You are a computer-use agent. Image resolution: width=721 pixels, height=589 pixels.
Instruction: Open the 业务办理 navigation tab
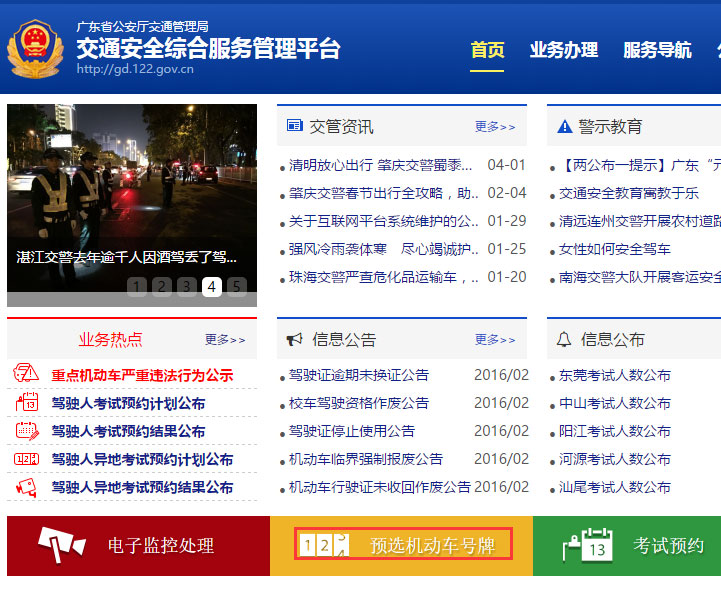tap(564, 50)
